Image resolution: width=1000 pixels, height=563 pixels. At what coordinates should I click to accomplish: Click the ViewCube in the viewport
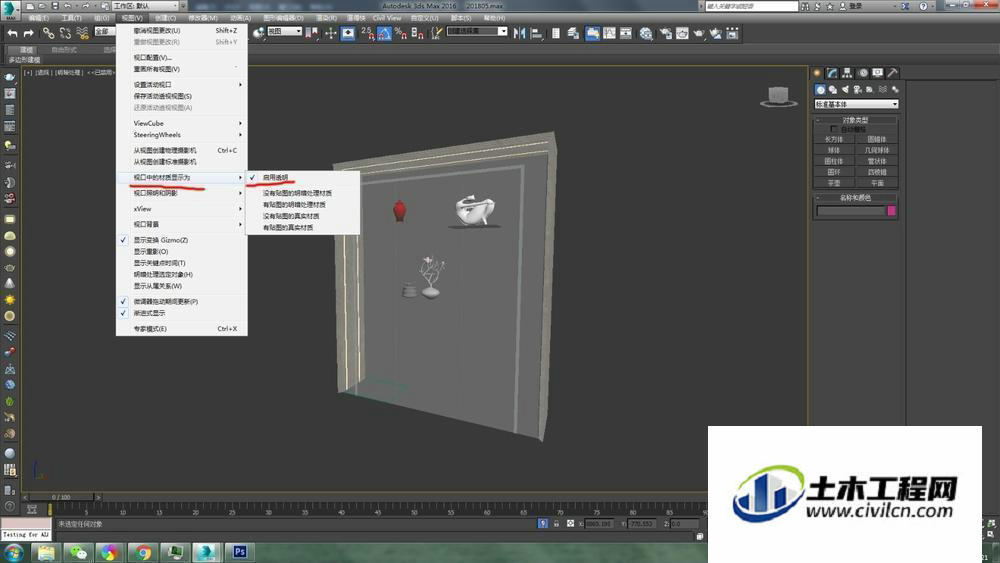[778, 96]
